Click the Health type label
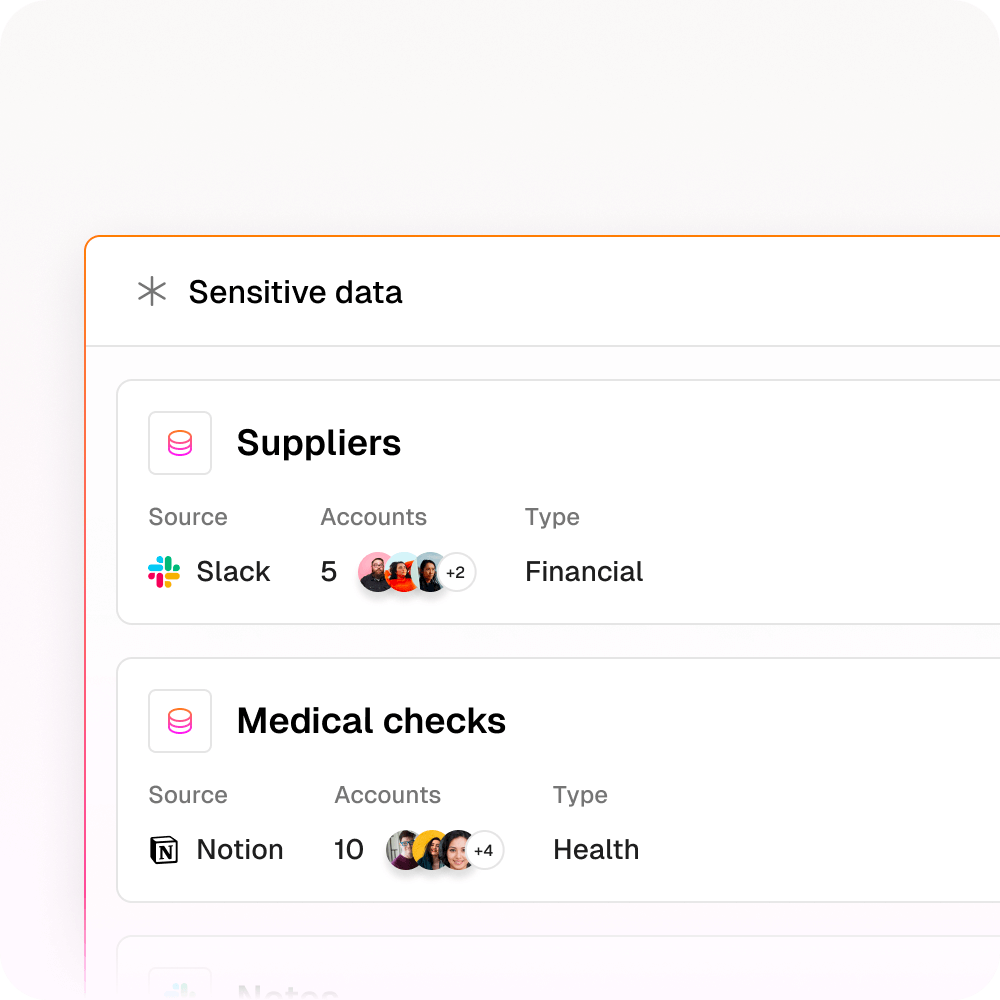 click(596, 849)
